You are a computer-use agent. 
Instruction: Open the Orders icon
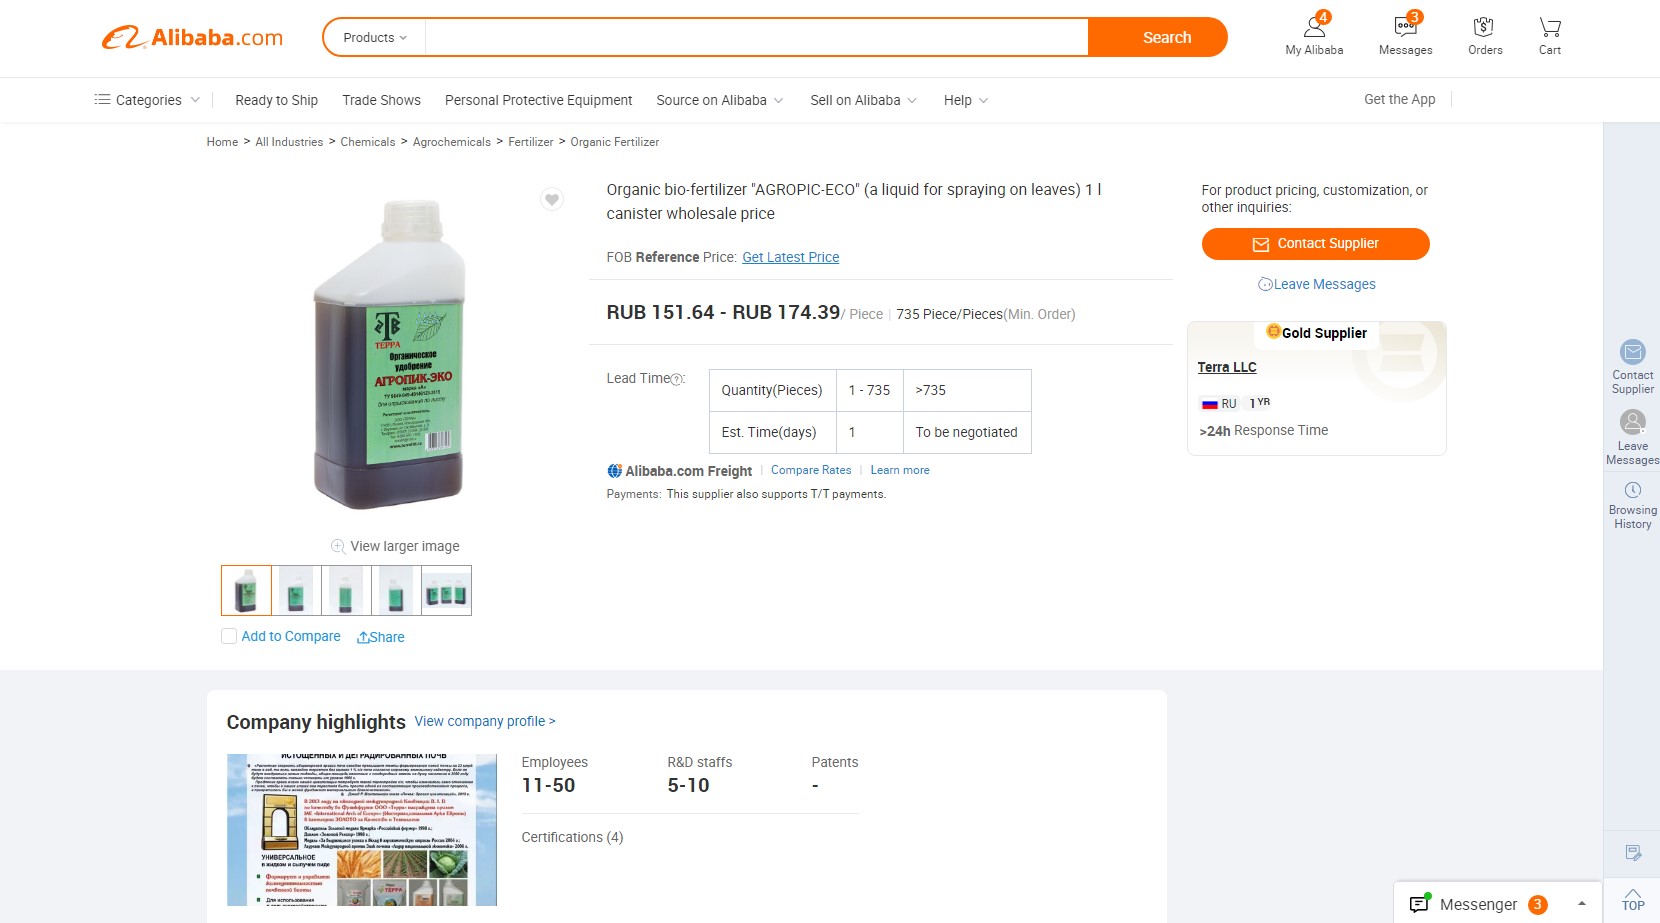pos(1484,28)
